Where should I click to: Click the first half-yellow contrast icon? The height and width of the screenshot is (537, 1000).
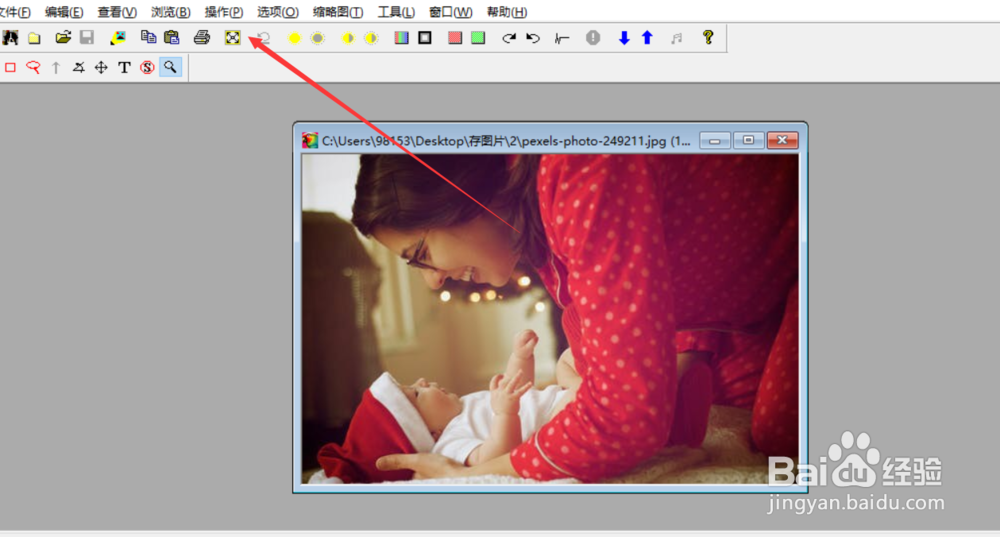(x=348, y=38)
